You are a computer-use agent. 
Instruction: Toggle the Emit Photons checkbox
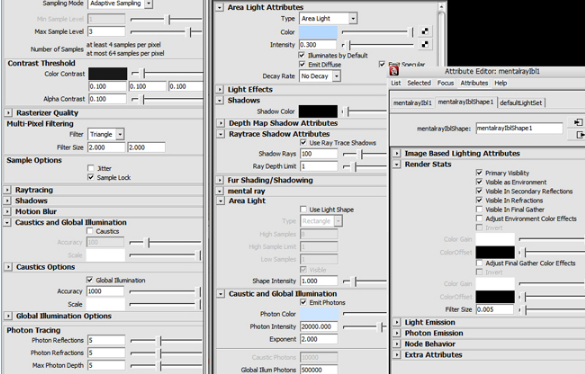[303, 302]
